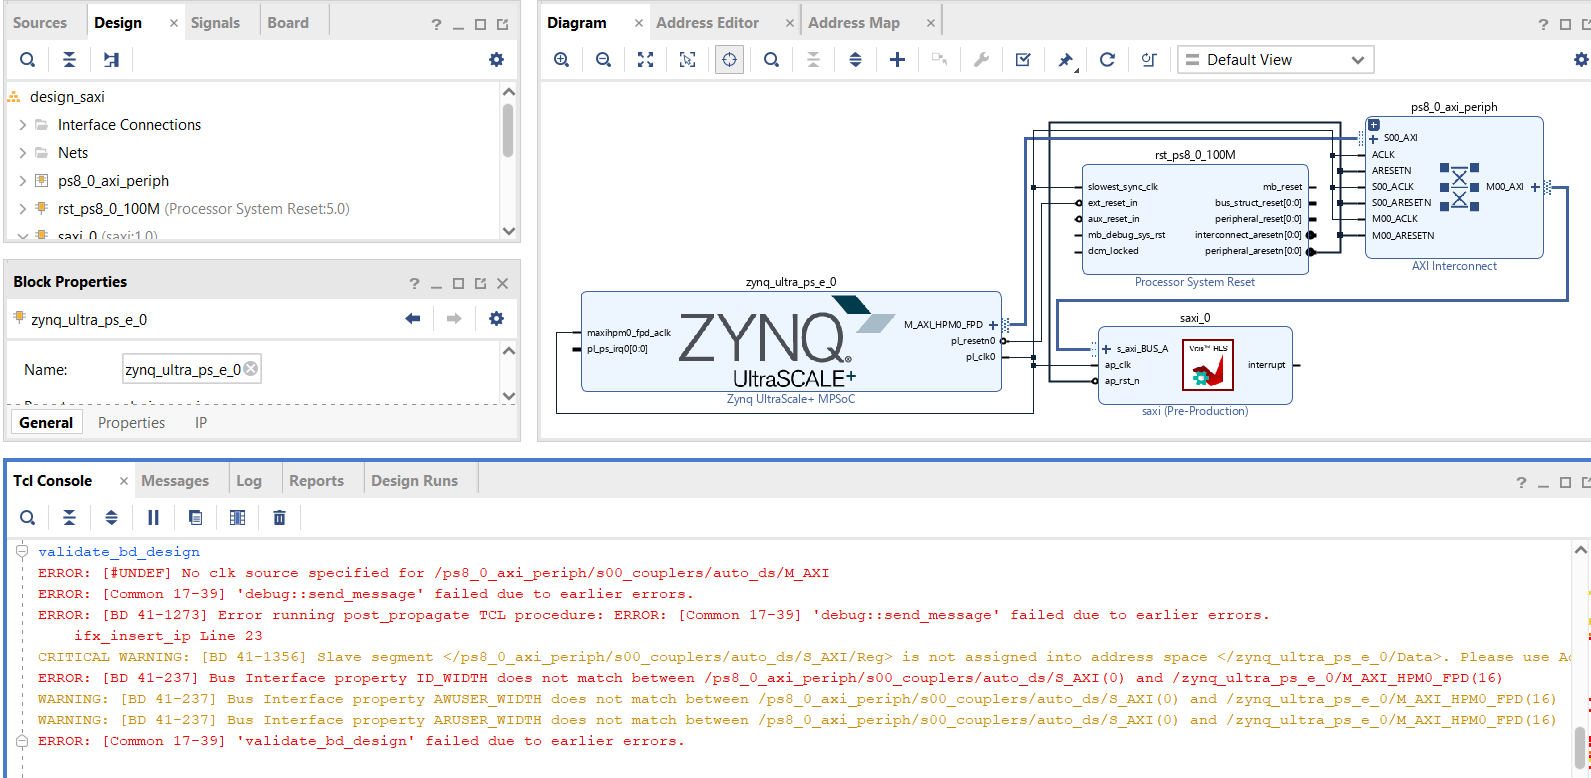The height and width of the screenshot is (778, 1591).
Task: Clear the Tcl Console with trash icon
Action: 279,517
